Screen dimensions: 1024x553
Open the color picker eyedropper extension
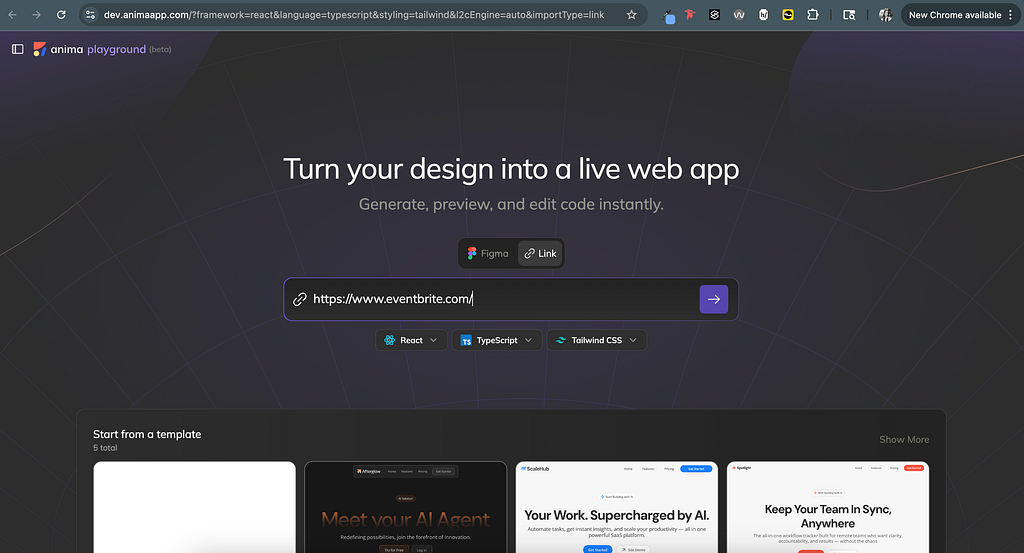coord(668,16)
